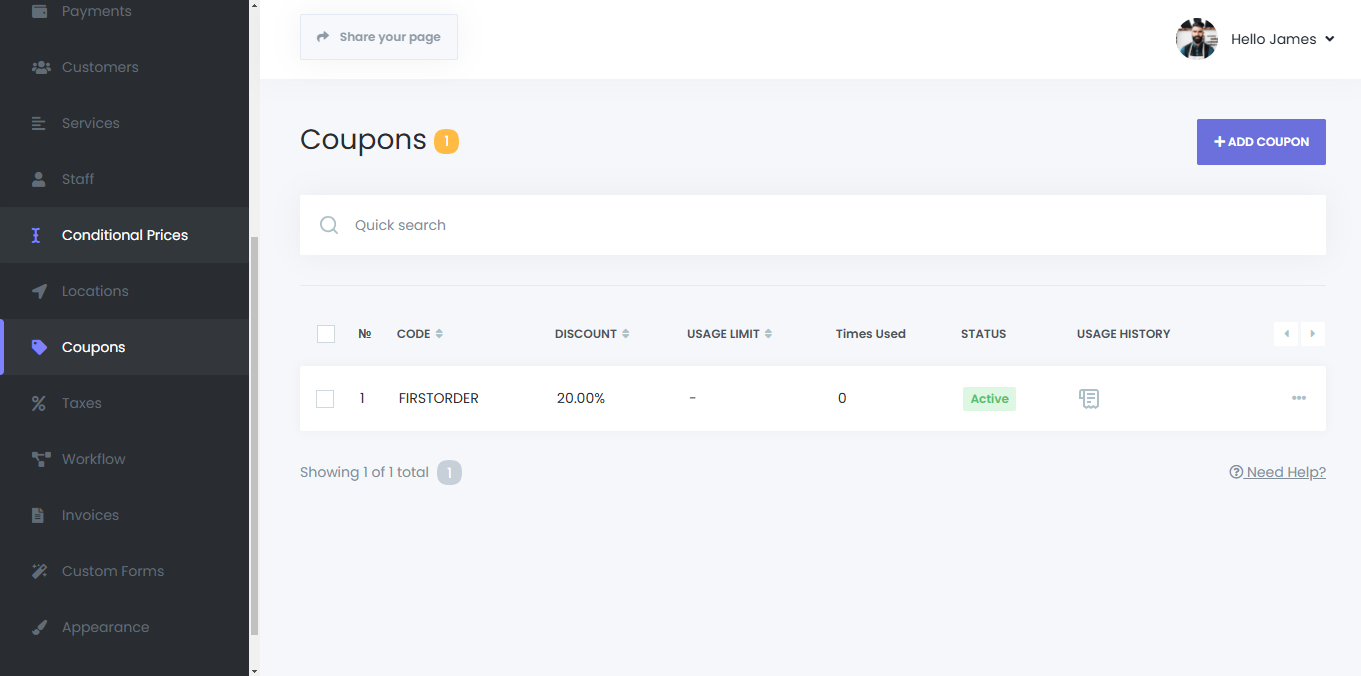Click into the Quick search field
The height and width of the screenshot is (676, 1361).
point(800,225)
